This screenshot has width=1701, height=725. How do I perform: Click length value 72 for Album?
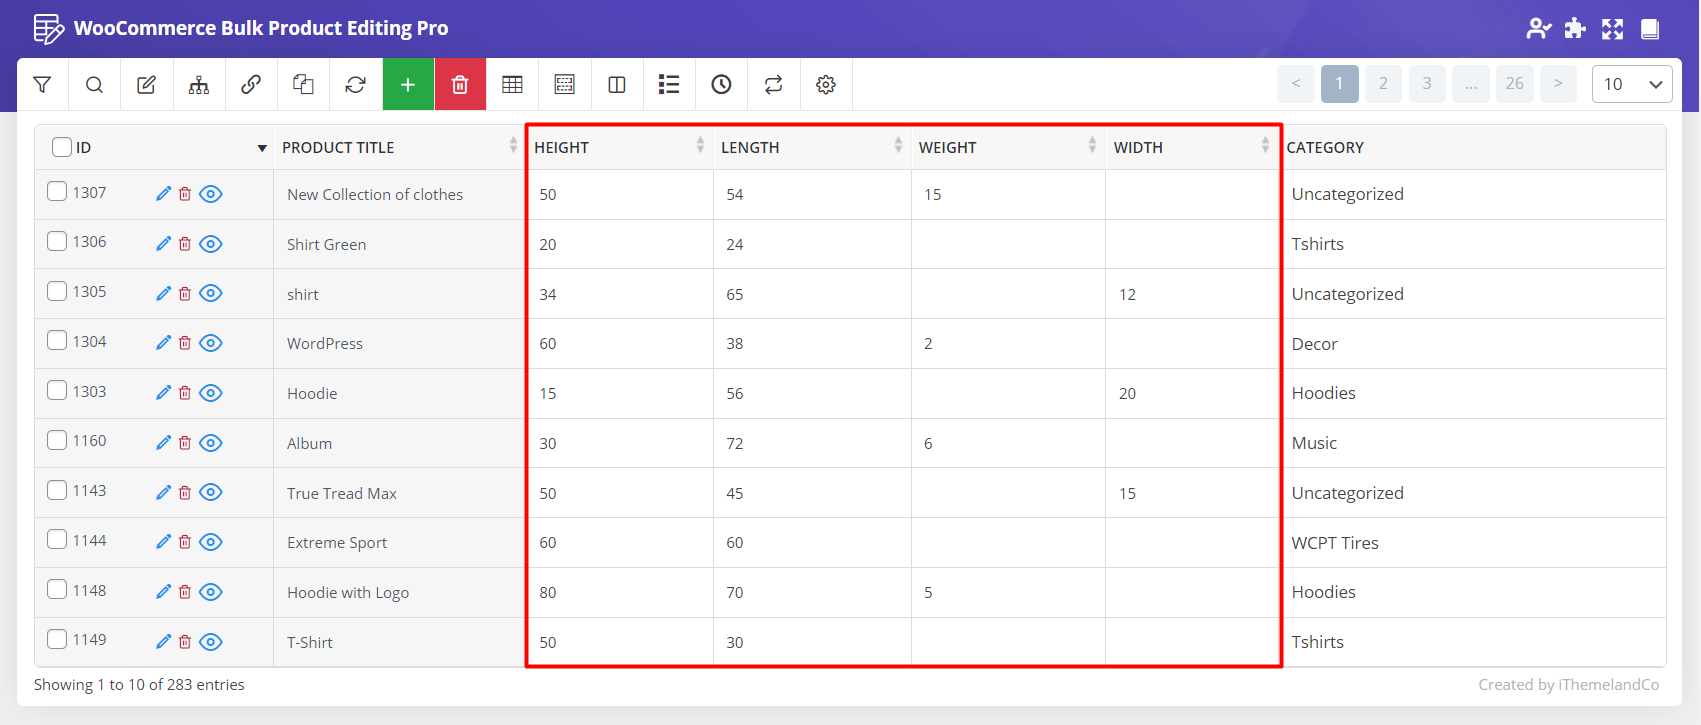tap(735, 444)
